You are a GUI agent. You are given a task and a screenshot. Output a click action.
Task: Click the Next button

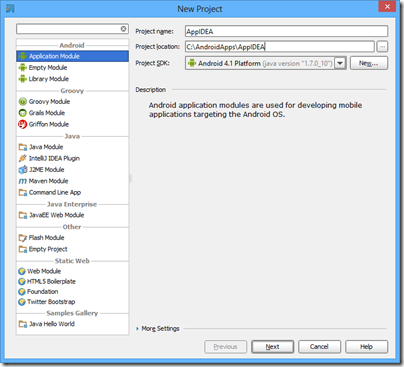(x=272, y=347)
